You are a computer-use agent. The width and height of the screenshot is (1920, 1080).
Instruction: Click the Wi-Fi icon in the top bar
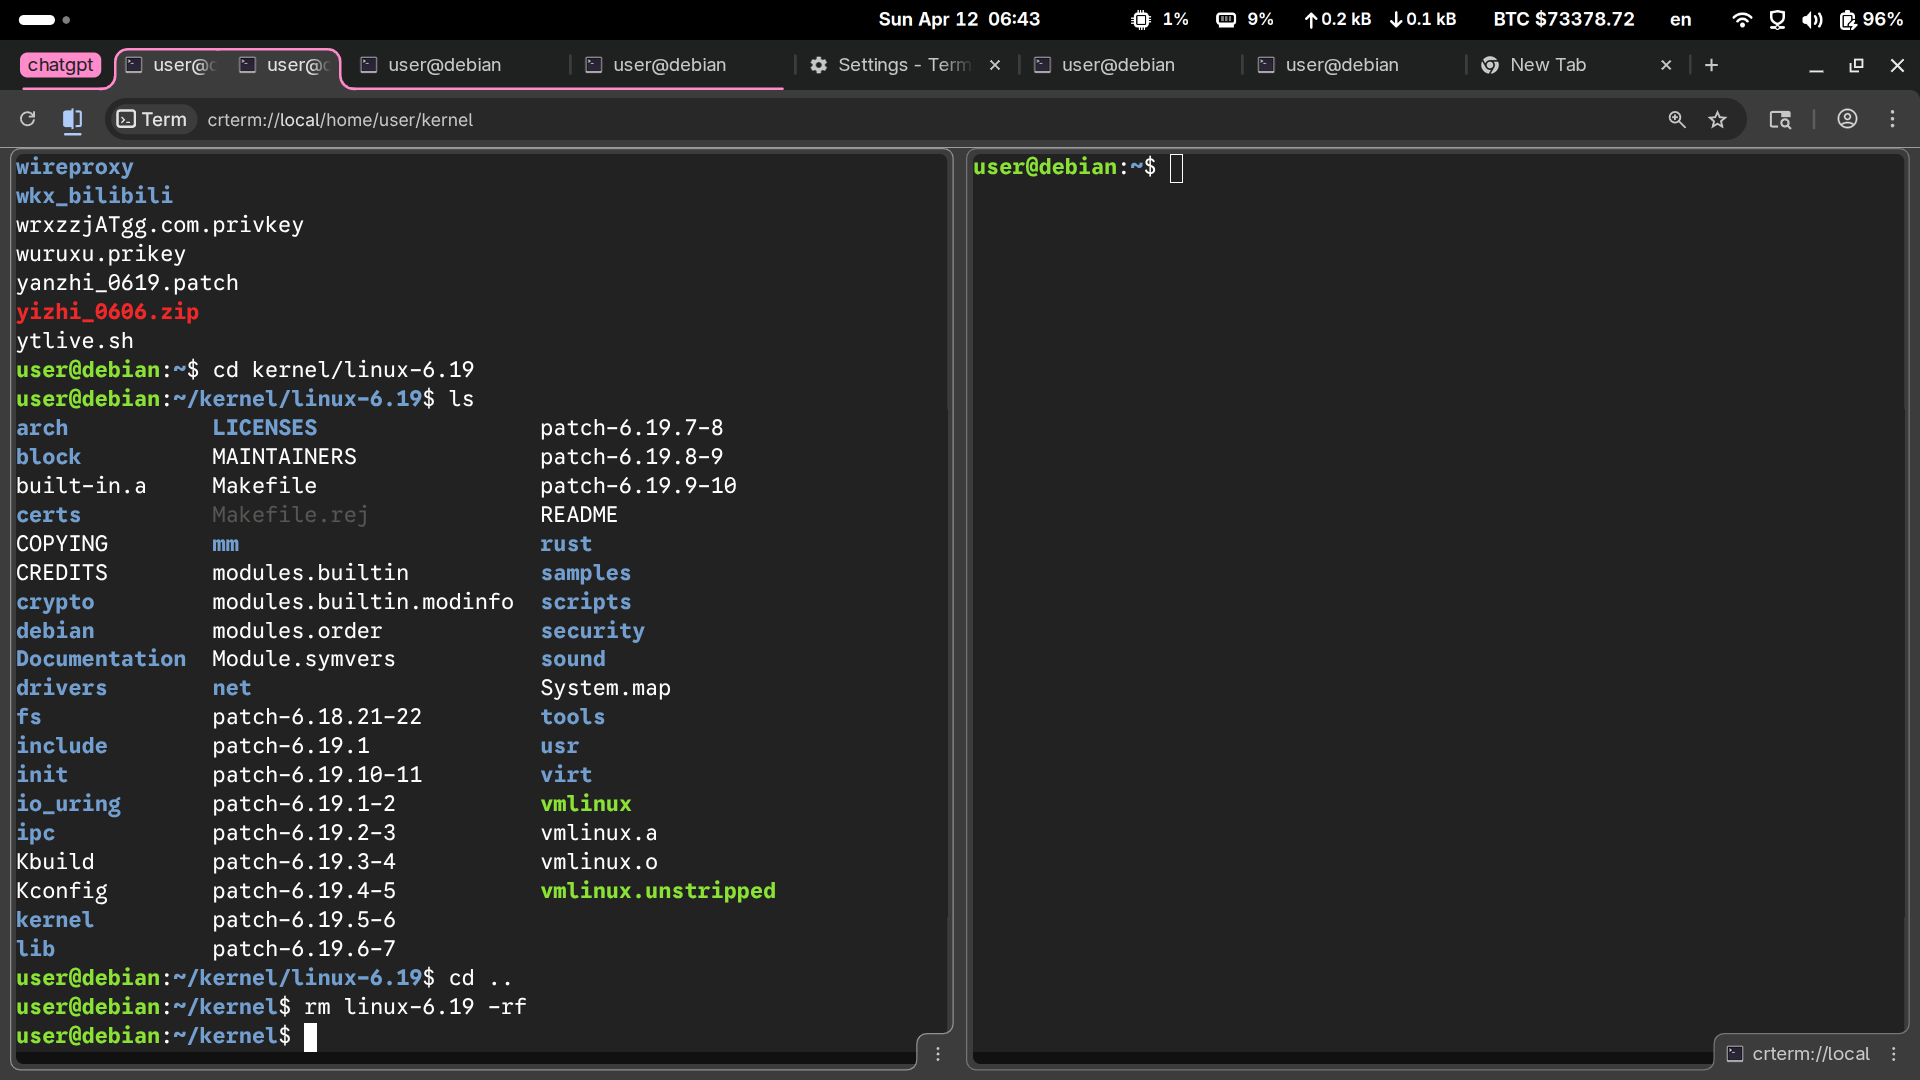[x=1741, y=20]
